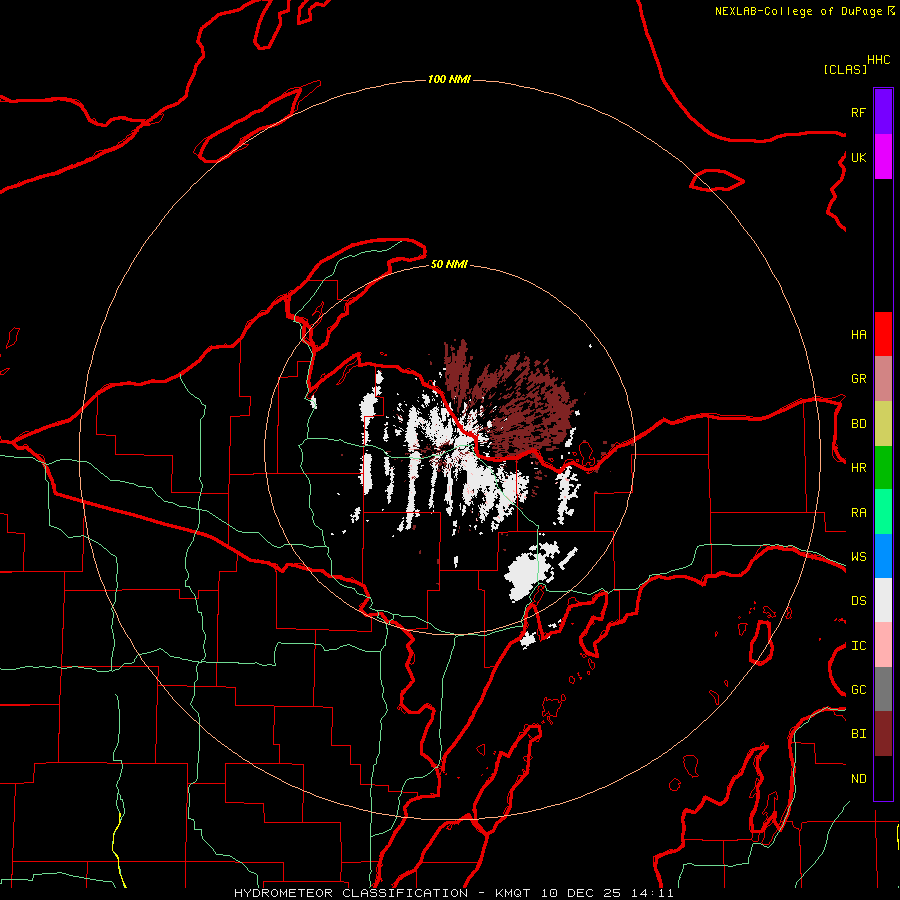The height and width of the screenshot is (900, 900).
Task: Click the 'BD' legend label
Action: tap(858, 424)
